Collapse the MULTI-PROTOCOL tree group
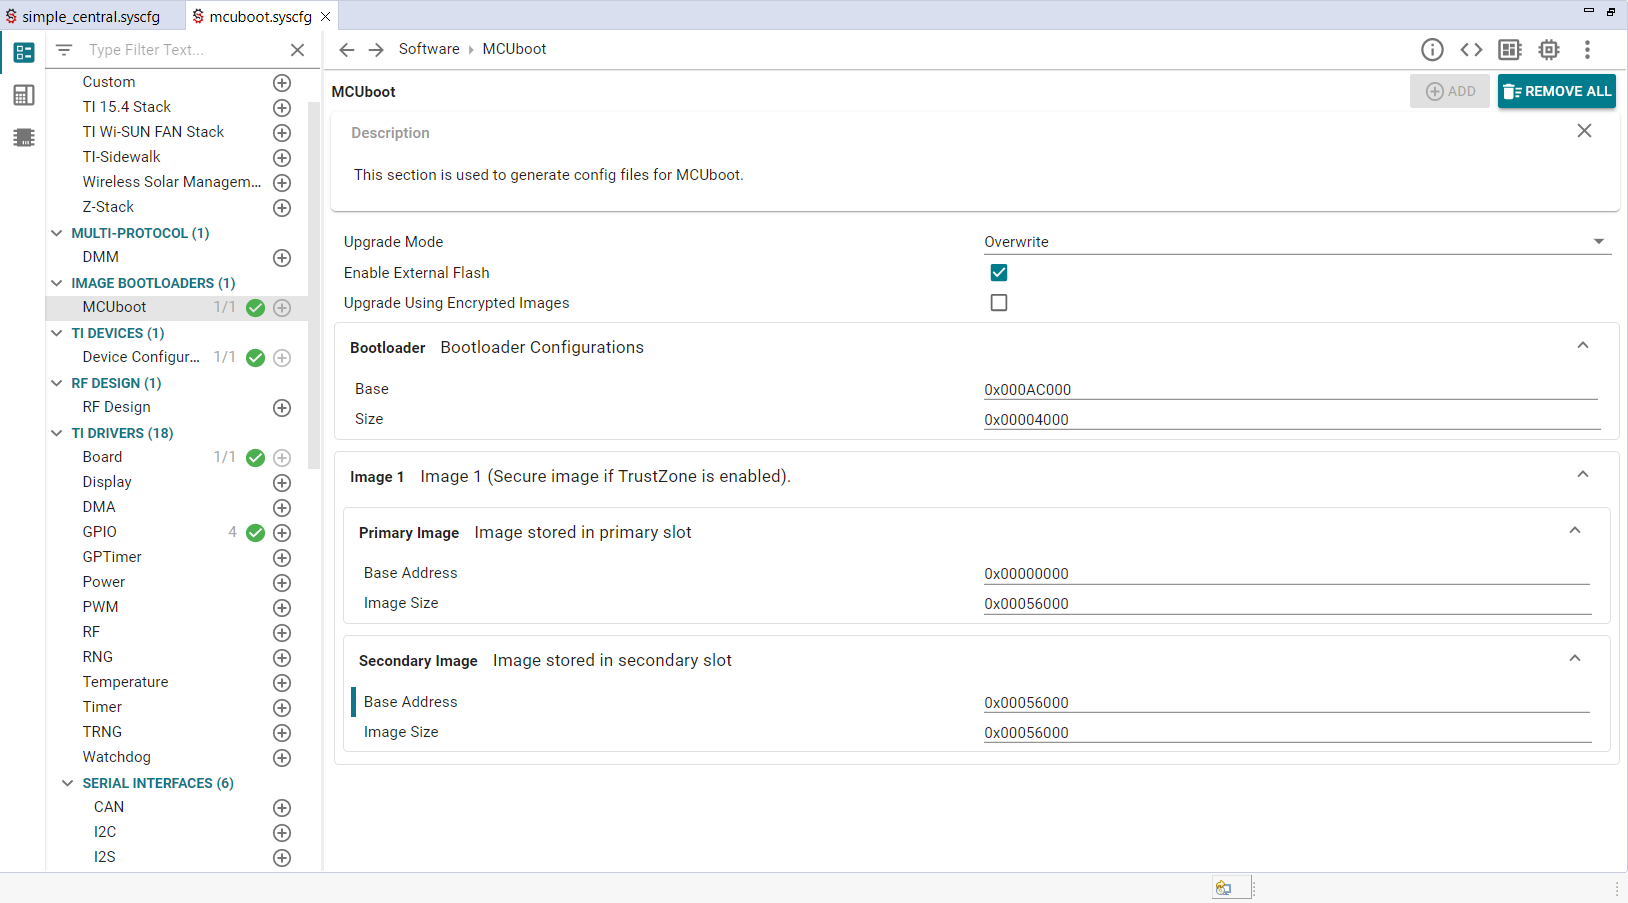 (57, 233)
